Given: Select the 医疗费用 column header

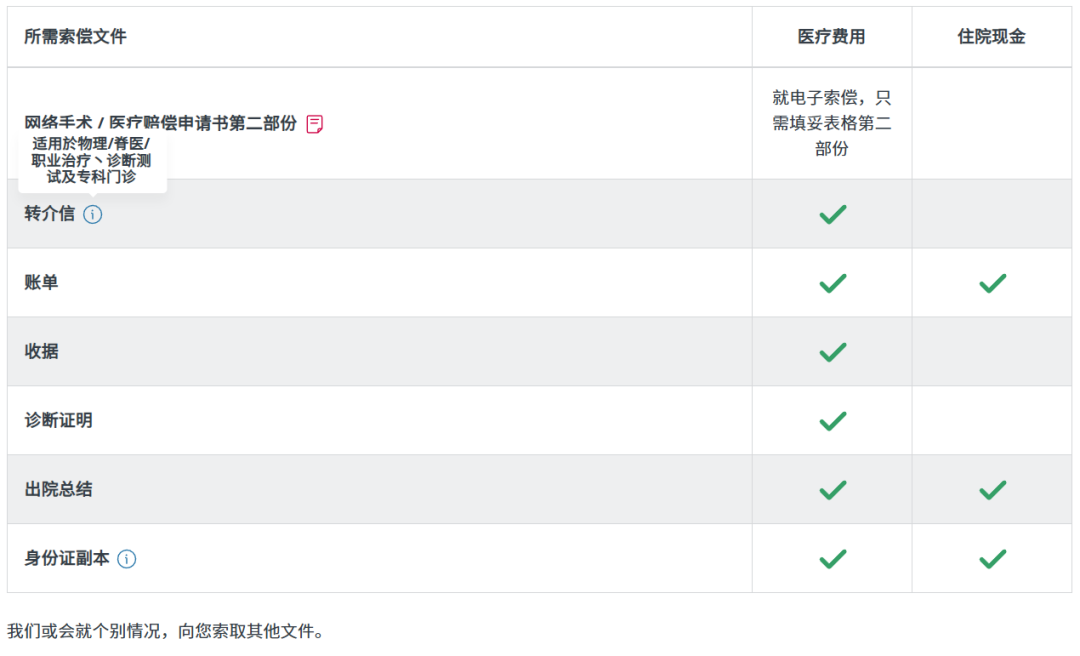Looking at the screenshot, I should pos(831,37).
